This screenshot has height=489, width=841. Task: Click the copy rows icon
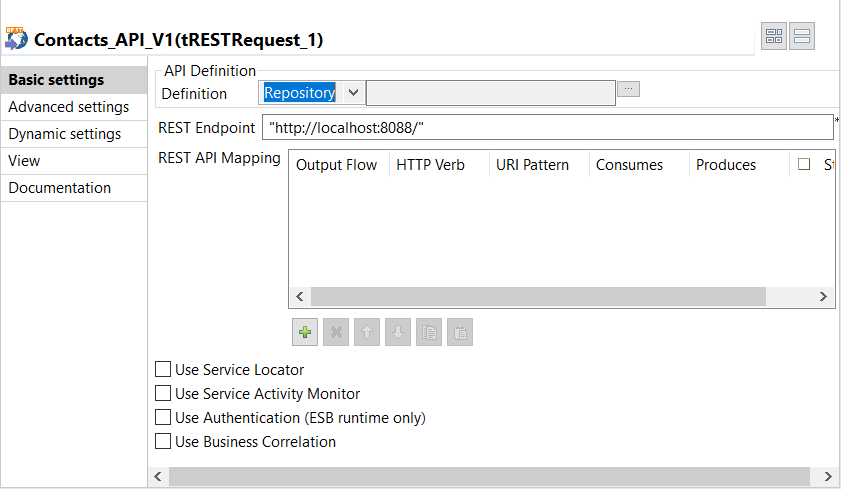[x=428, y=333]
